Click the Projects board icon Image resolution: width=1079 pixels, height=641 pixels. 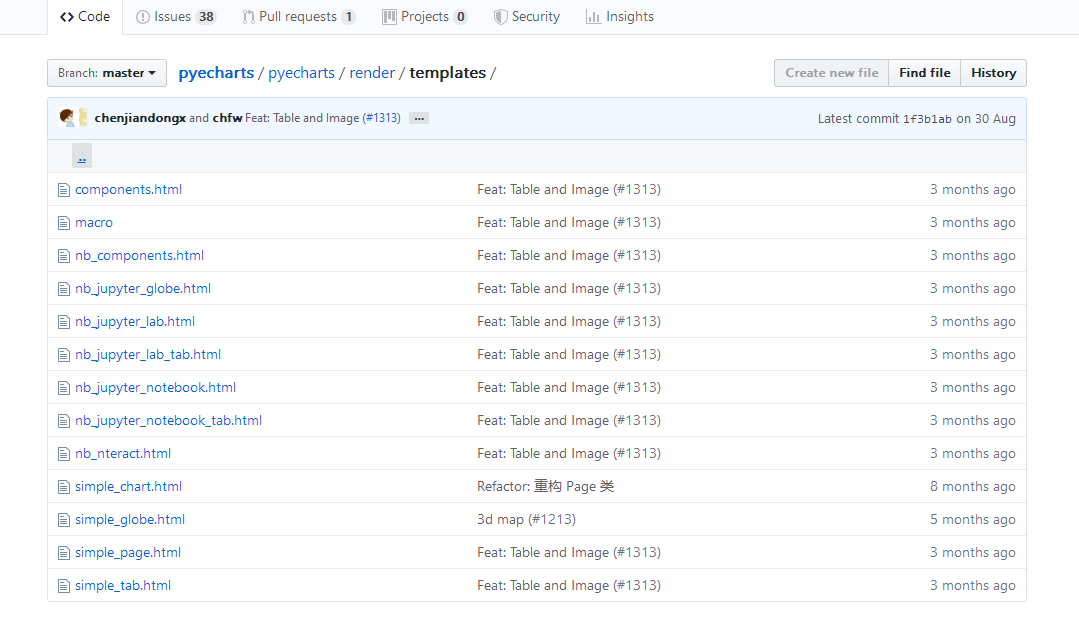click(x=389, y=17)
